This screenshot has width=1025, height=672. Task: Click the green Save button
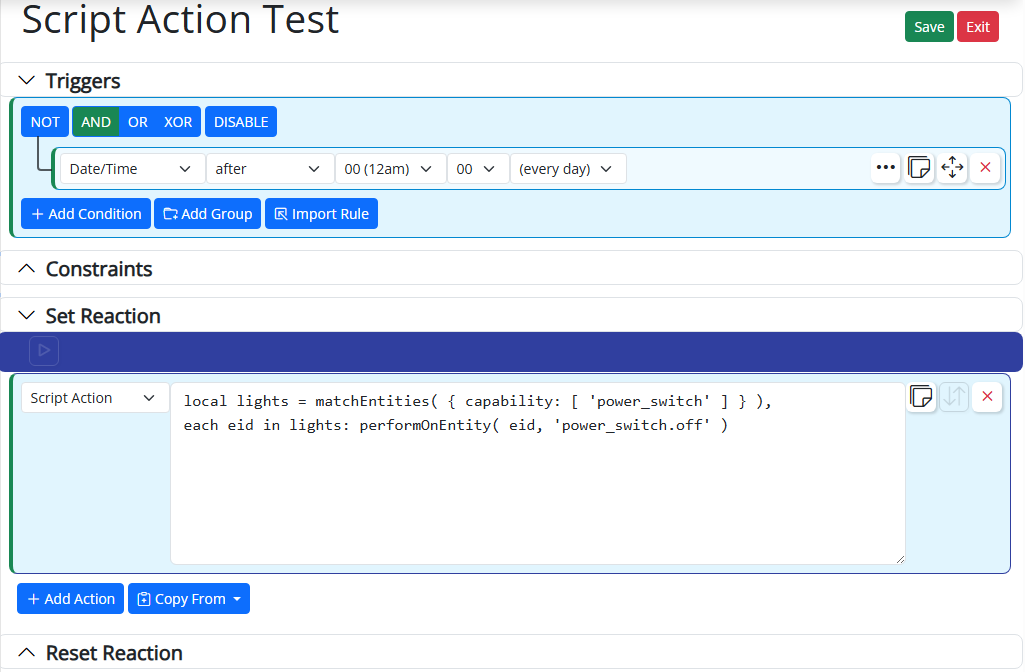928,27
